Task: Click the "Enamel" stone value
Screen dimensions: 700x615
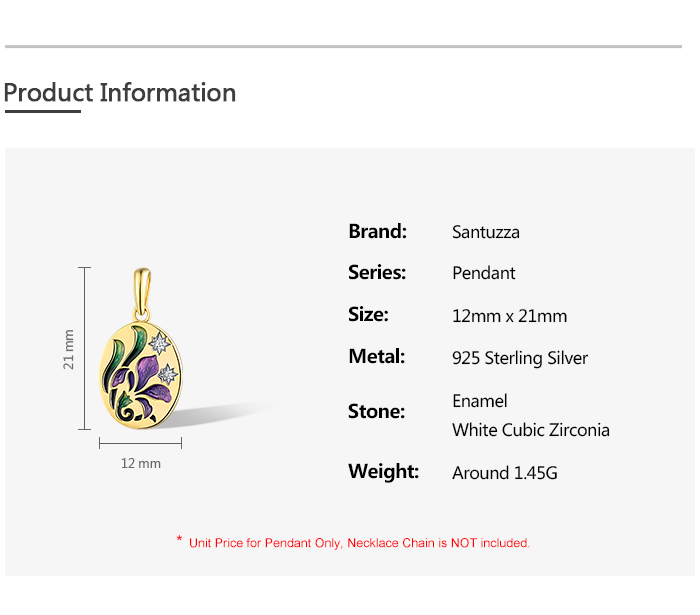Action: pyautogui.click(x=480, y=401)
